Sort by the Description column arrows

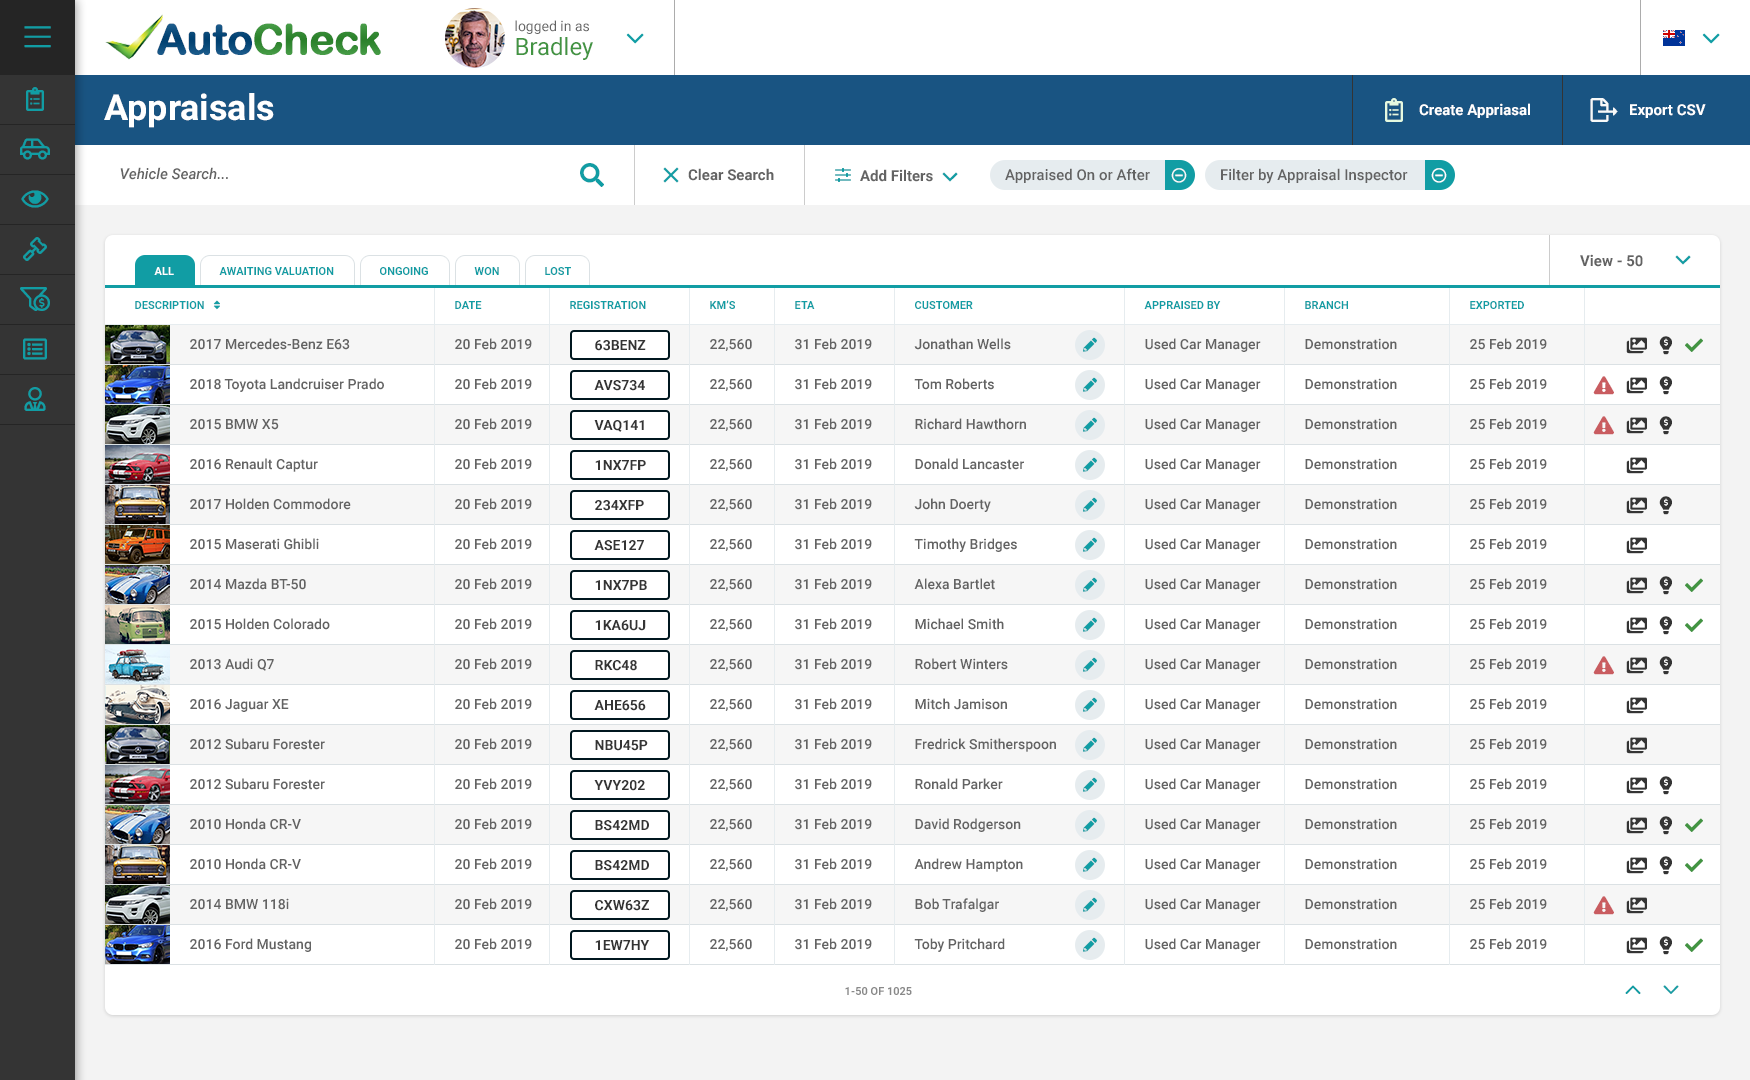point(217,305)
